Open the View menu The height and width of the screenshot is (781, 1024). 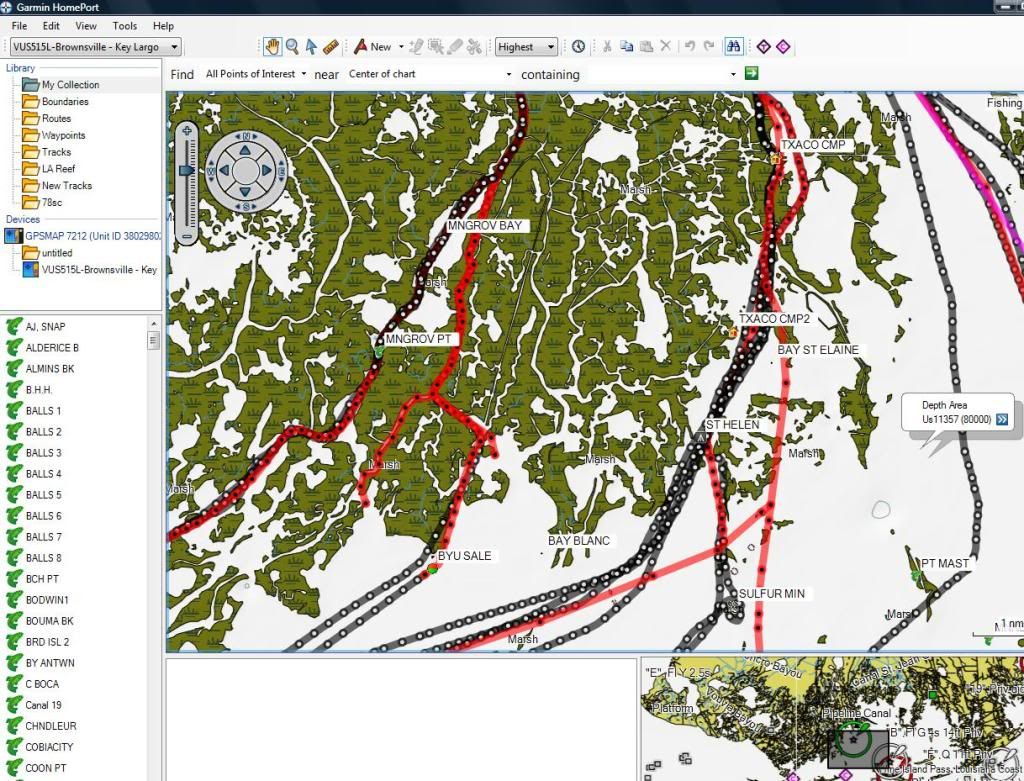point(86,26)
